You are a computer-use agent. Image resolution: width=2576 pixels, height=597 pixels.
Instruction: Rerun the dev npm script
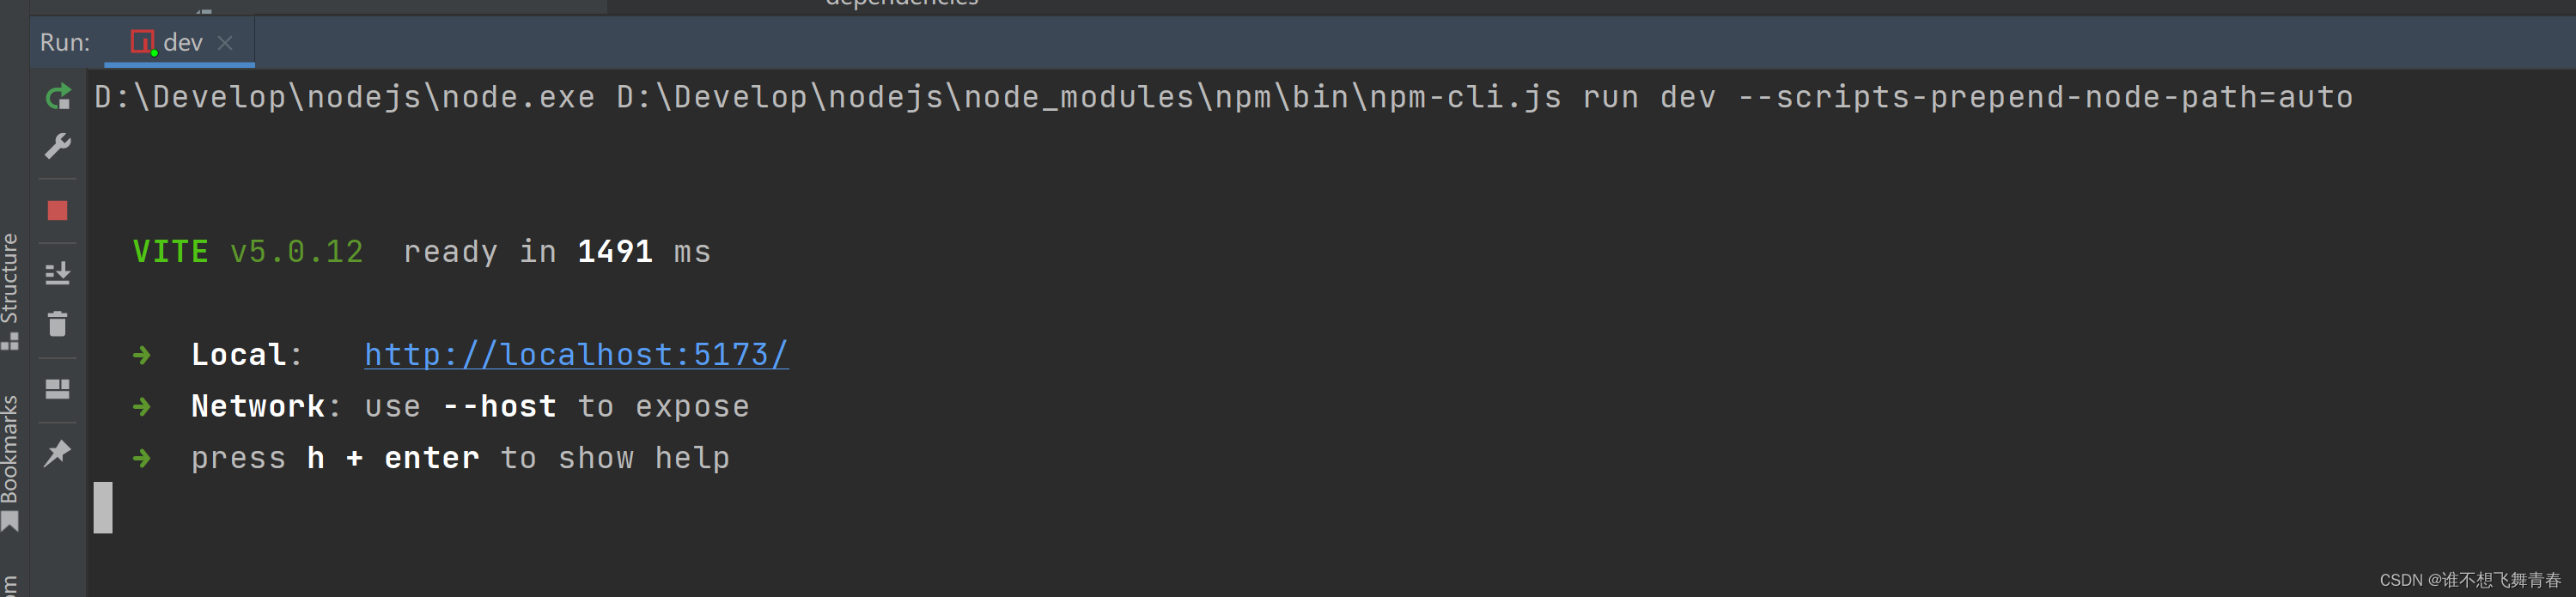pos(58,97)
